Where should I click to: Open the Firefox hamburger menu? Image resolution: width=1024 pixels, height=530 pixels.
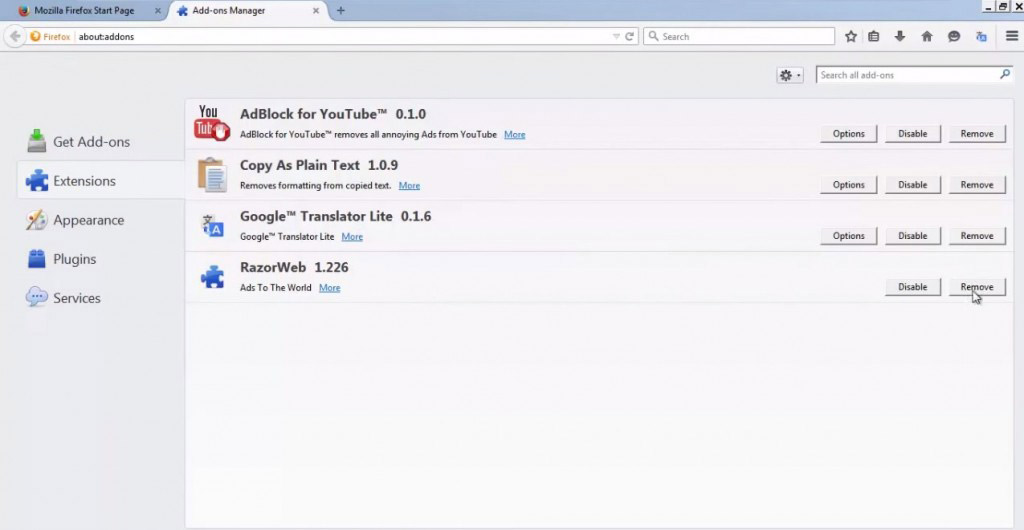tap(1011, 36)
